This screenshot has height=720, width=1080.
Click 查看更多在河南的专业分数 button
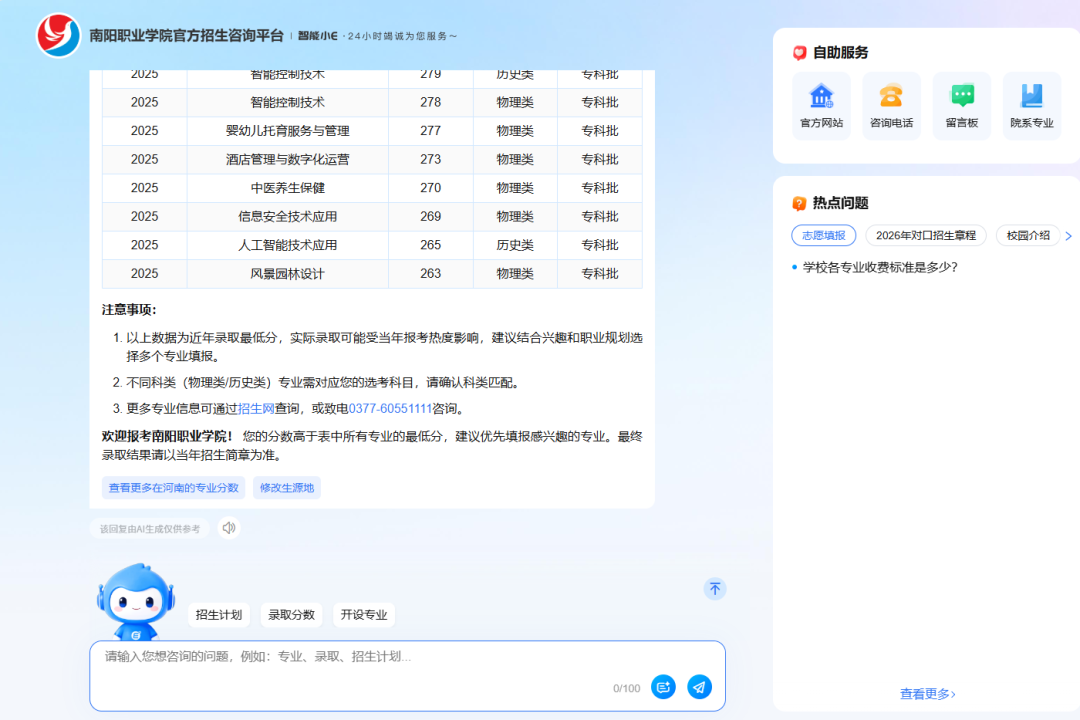point(173,488)
